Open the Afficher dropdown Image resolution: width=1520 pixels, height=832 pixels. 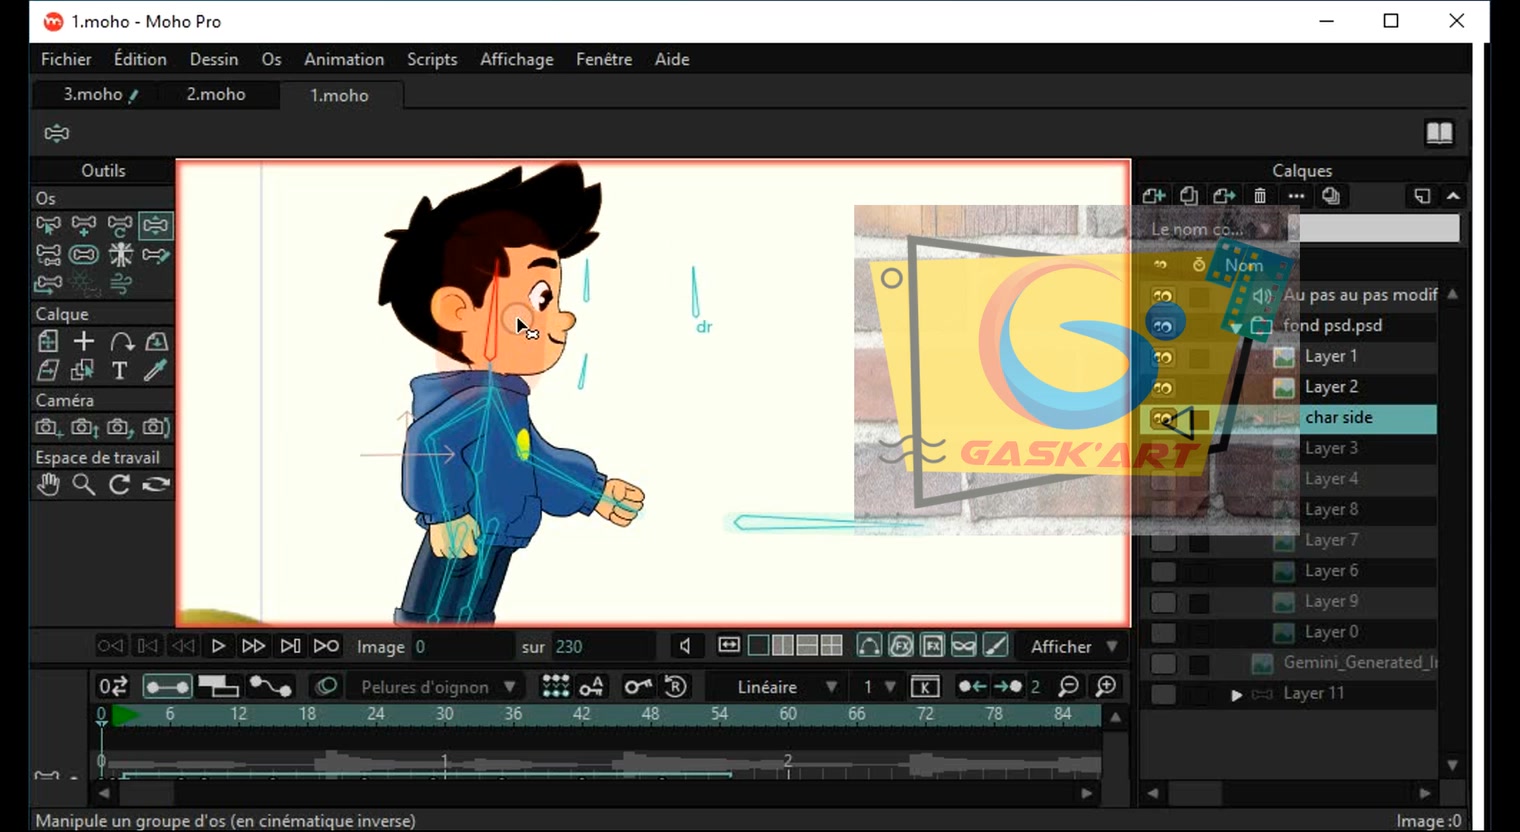click(x=1074, y=646)
